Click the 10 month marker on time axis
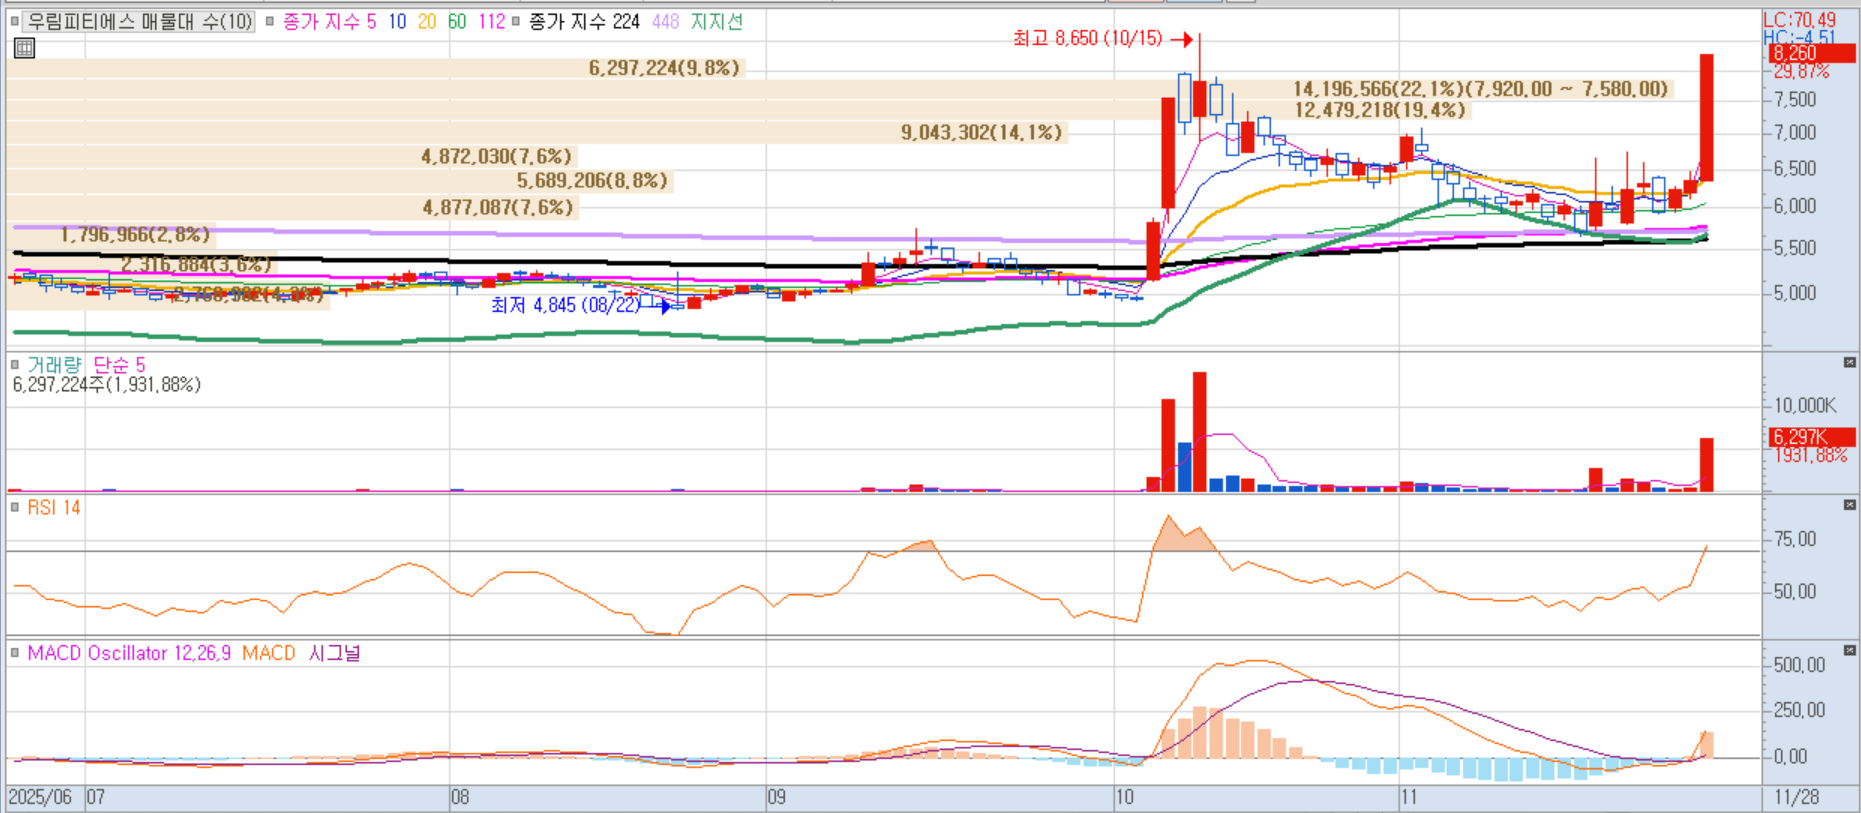The image size is (1861, 813). (x=1125, y=797)
